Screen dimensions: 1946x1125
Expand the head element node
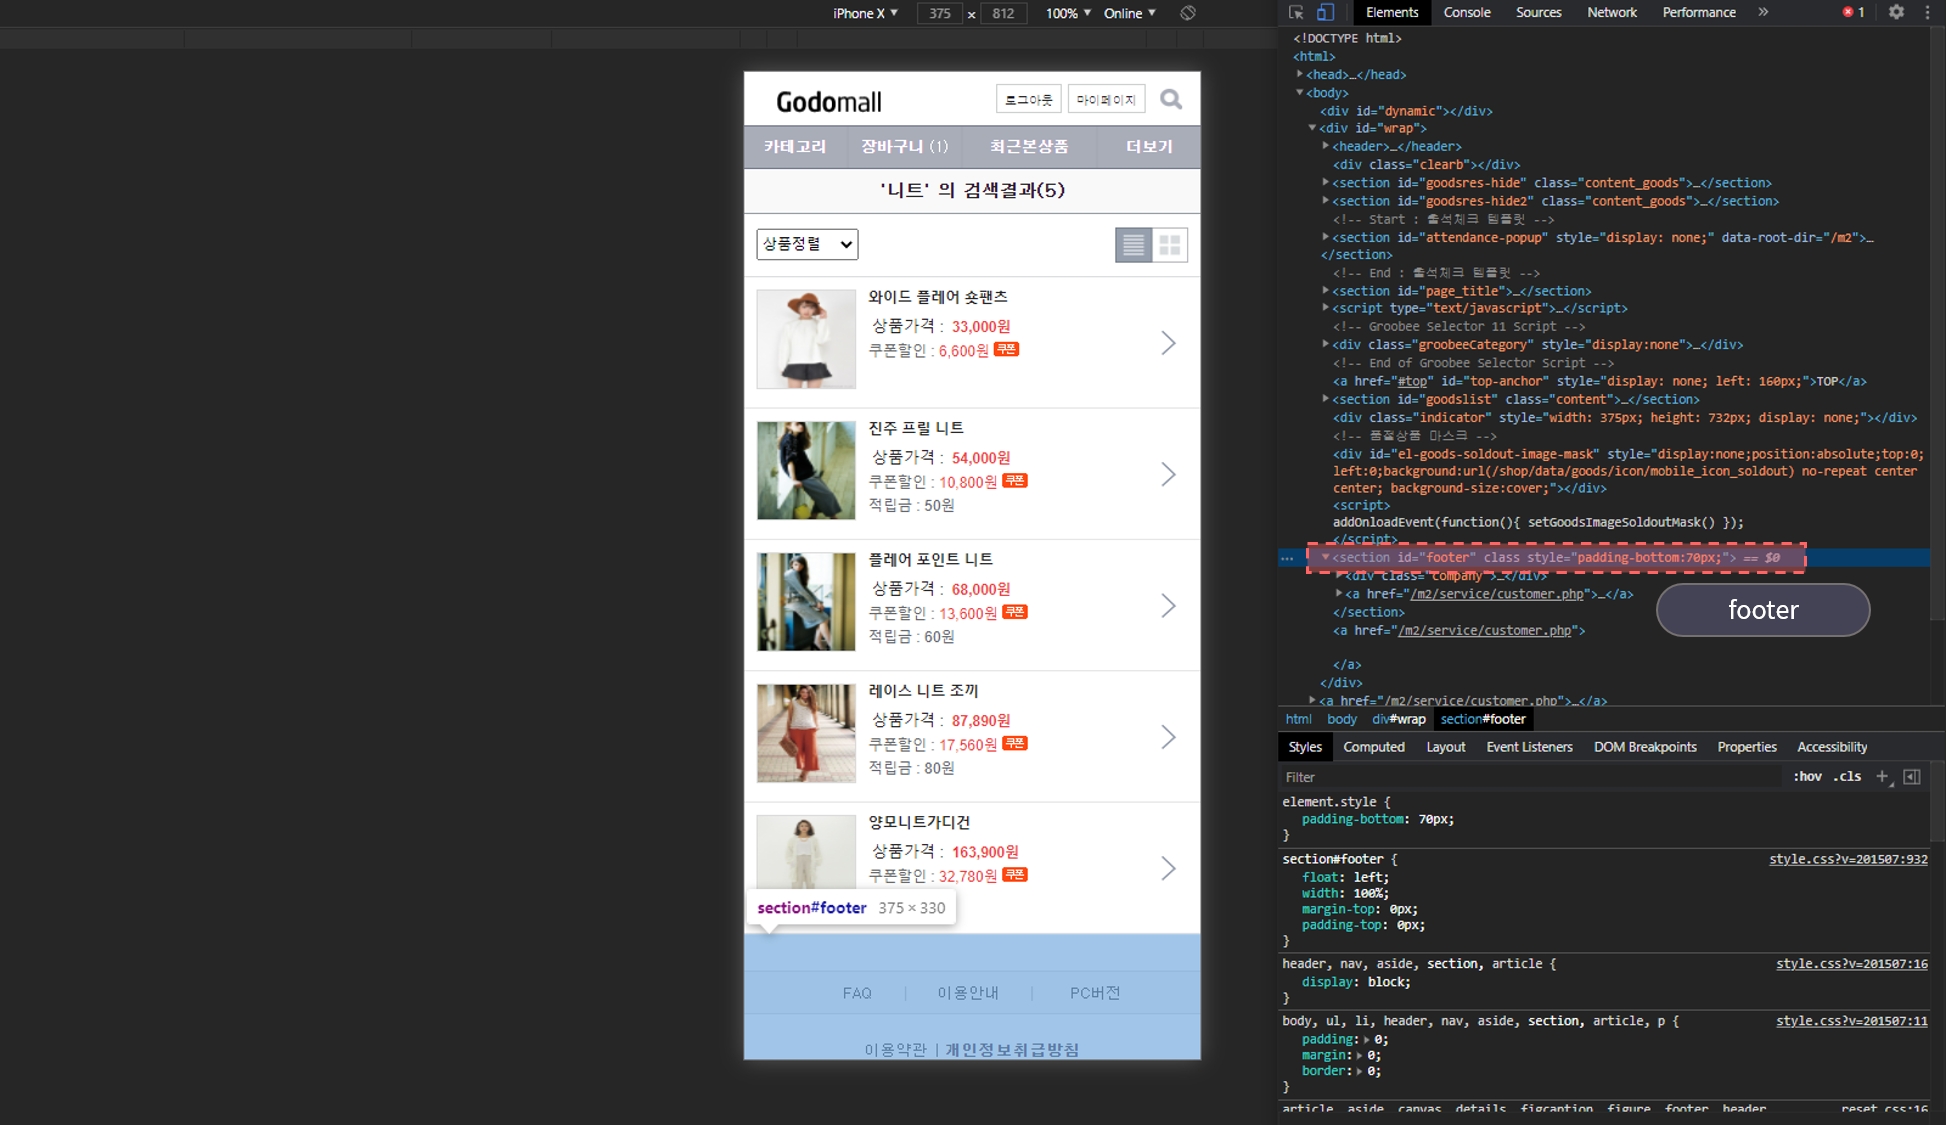point(1300,74)
